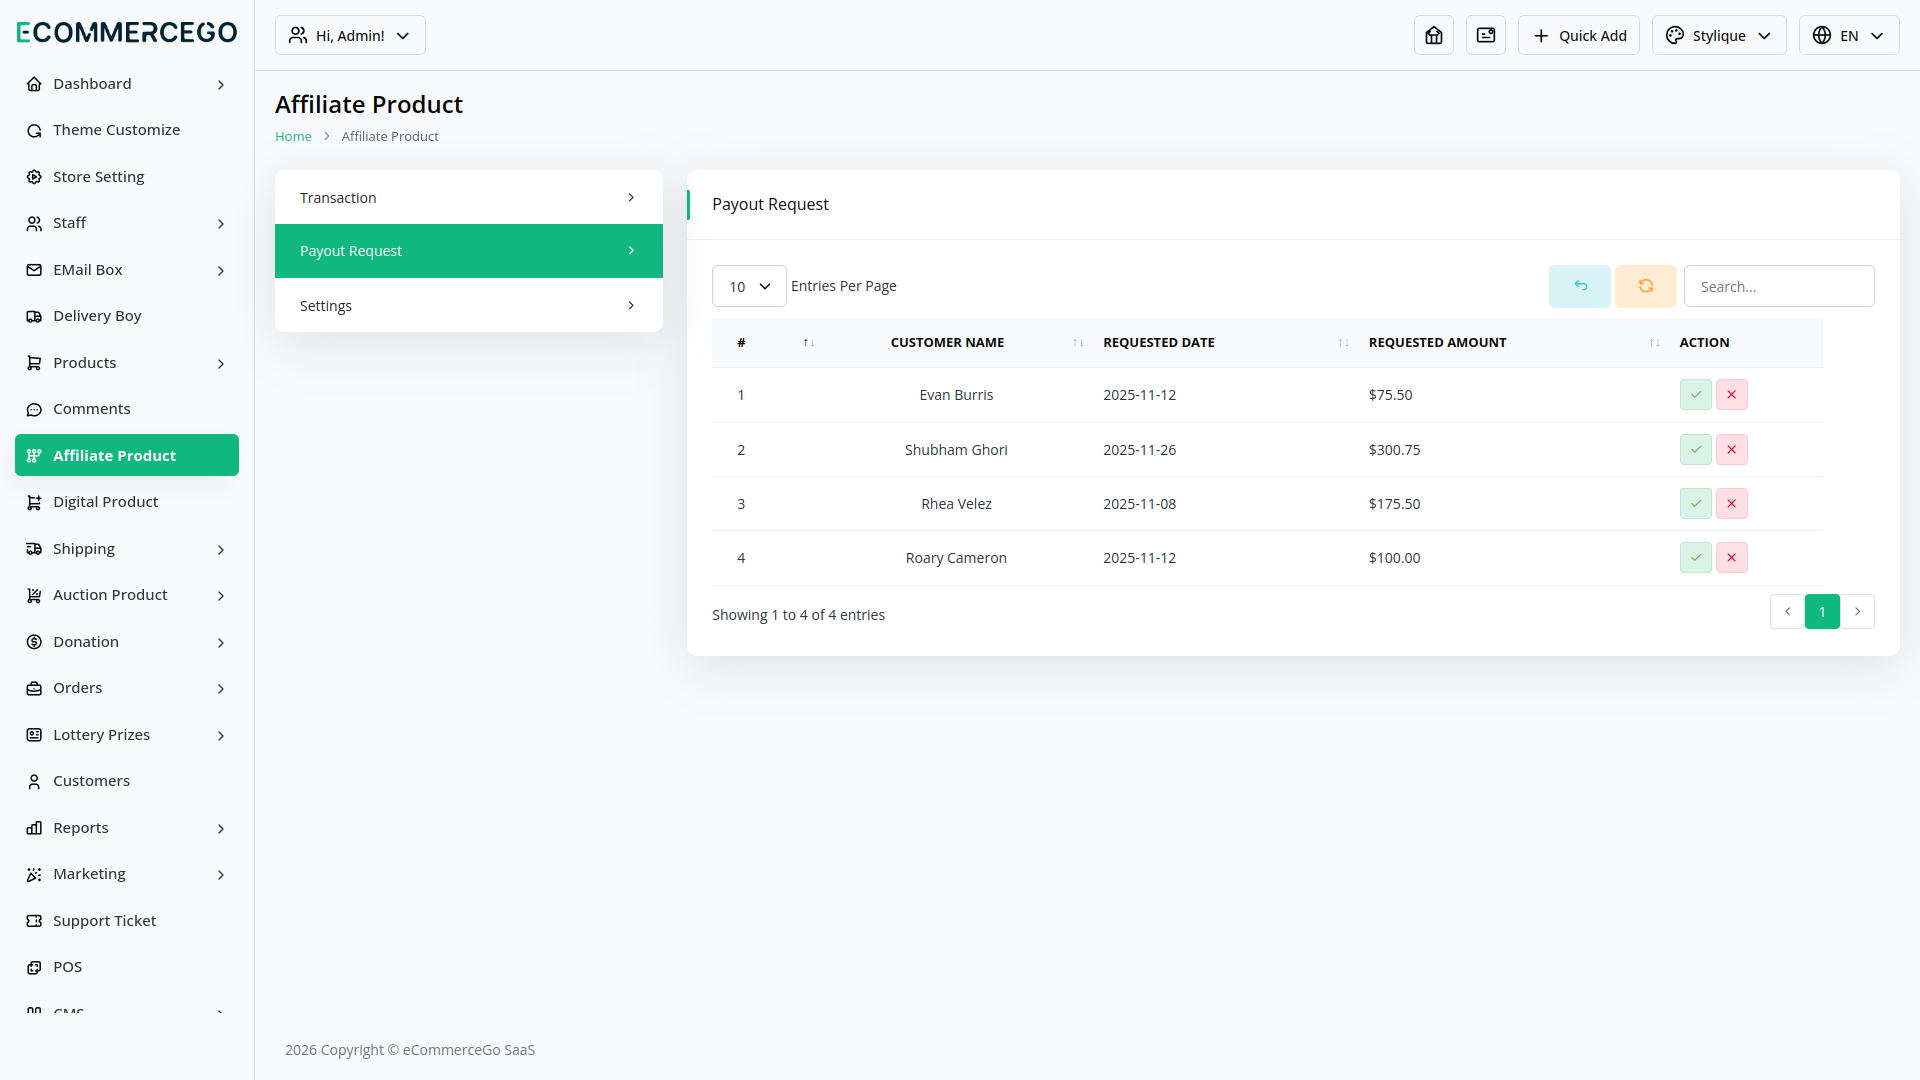Go to pagination page 1
1920x1080 pixels.
[1822, 612]
